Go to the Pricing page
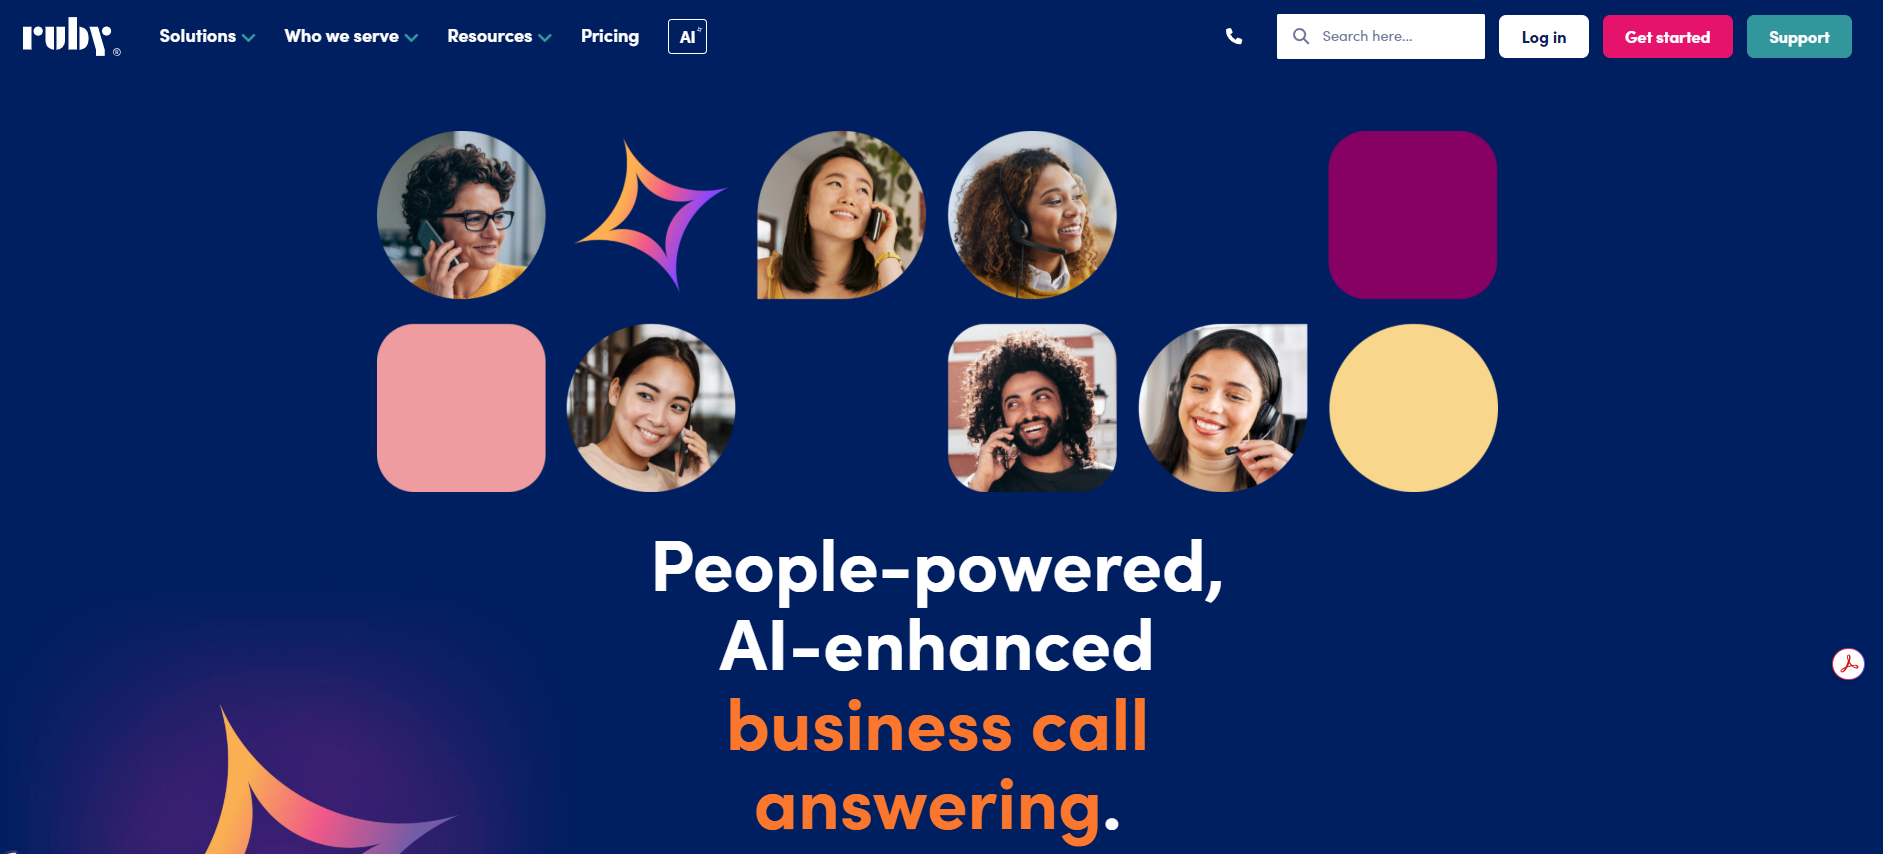 (610, 36)
